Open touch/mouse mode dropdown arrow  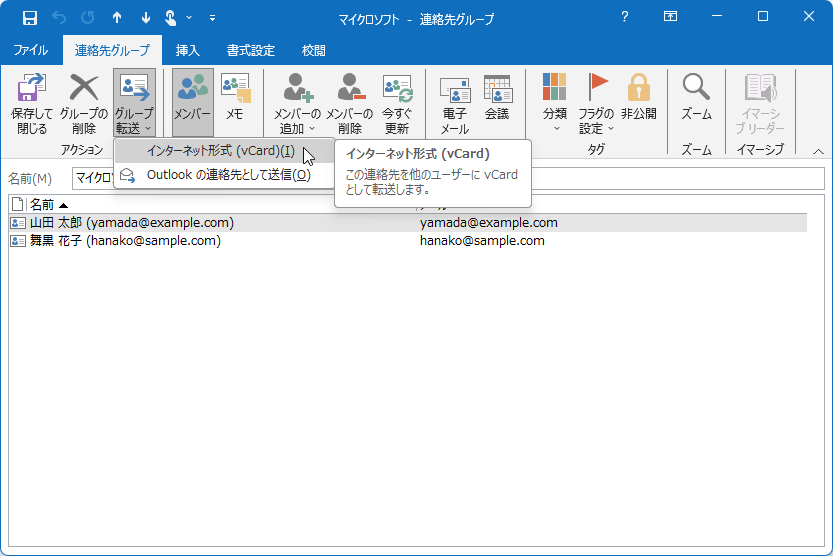189,18
